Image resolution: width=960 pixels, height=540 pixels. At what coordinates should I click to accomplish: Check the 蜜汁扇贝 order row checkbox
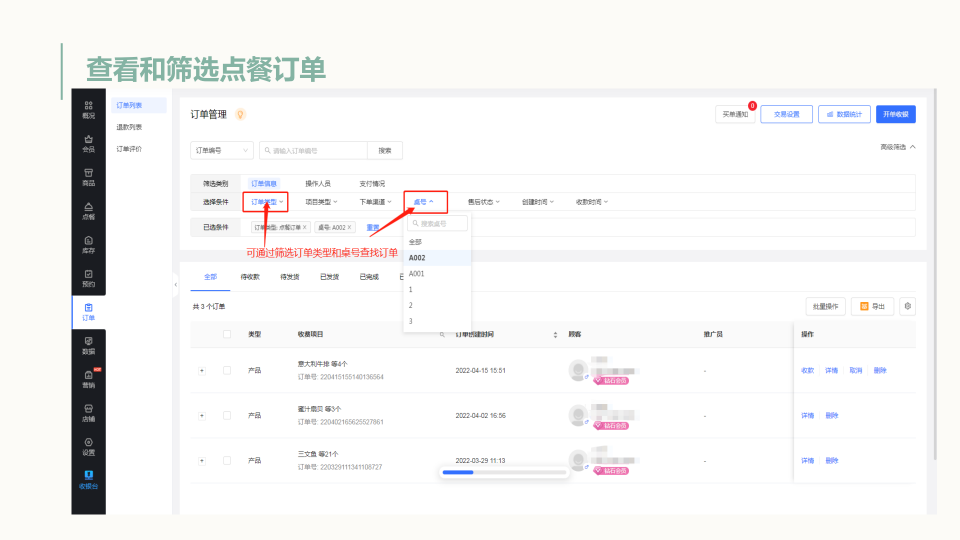[x=227, y=416]
